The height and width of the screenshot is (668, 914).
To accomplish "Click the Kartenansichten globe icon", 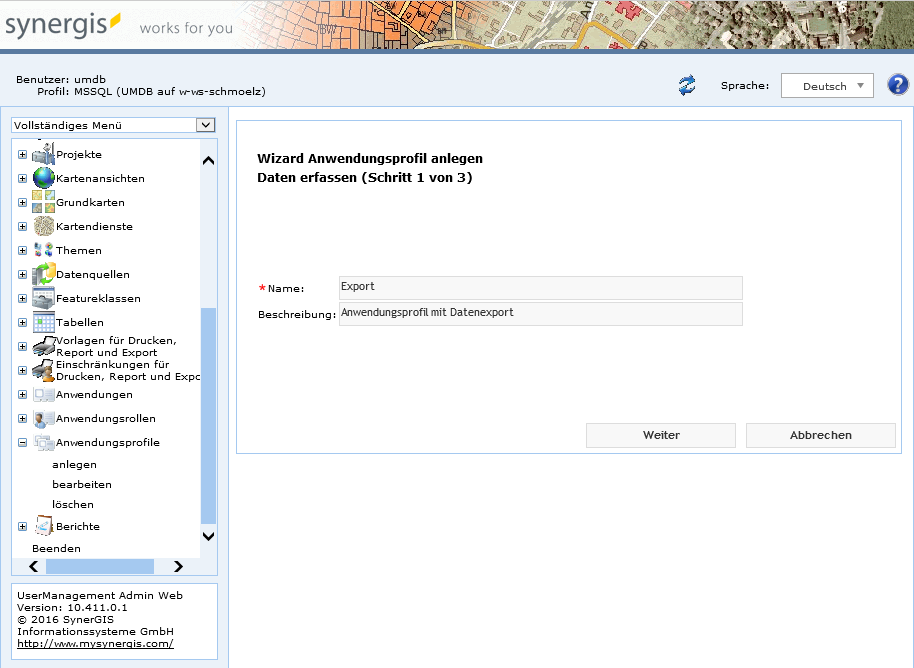I will (x=44, y=178).
